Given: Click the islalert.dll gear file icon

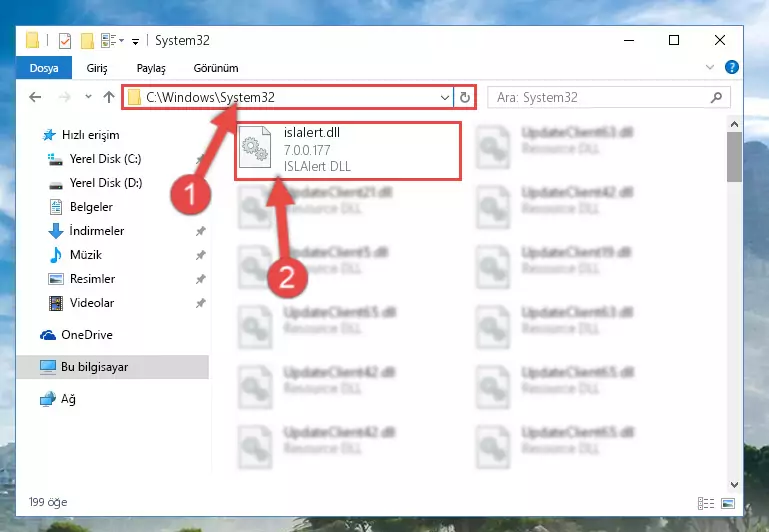Looking at the screenshot, I should pyautogui.click(x=255, y=147).
